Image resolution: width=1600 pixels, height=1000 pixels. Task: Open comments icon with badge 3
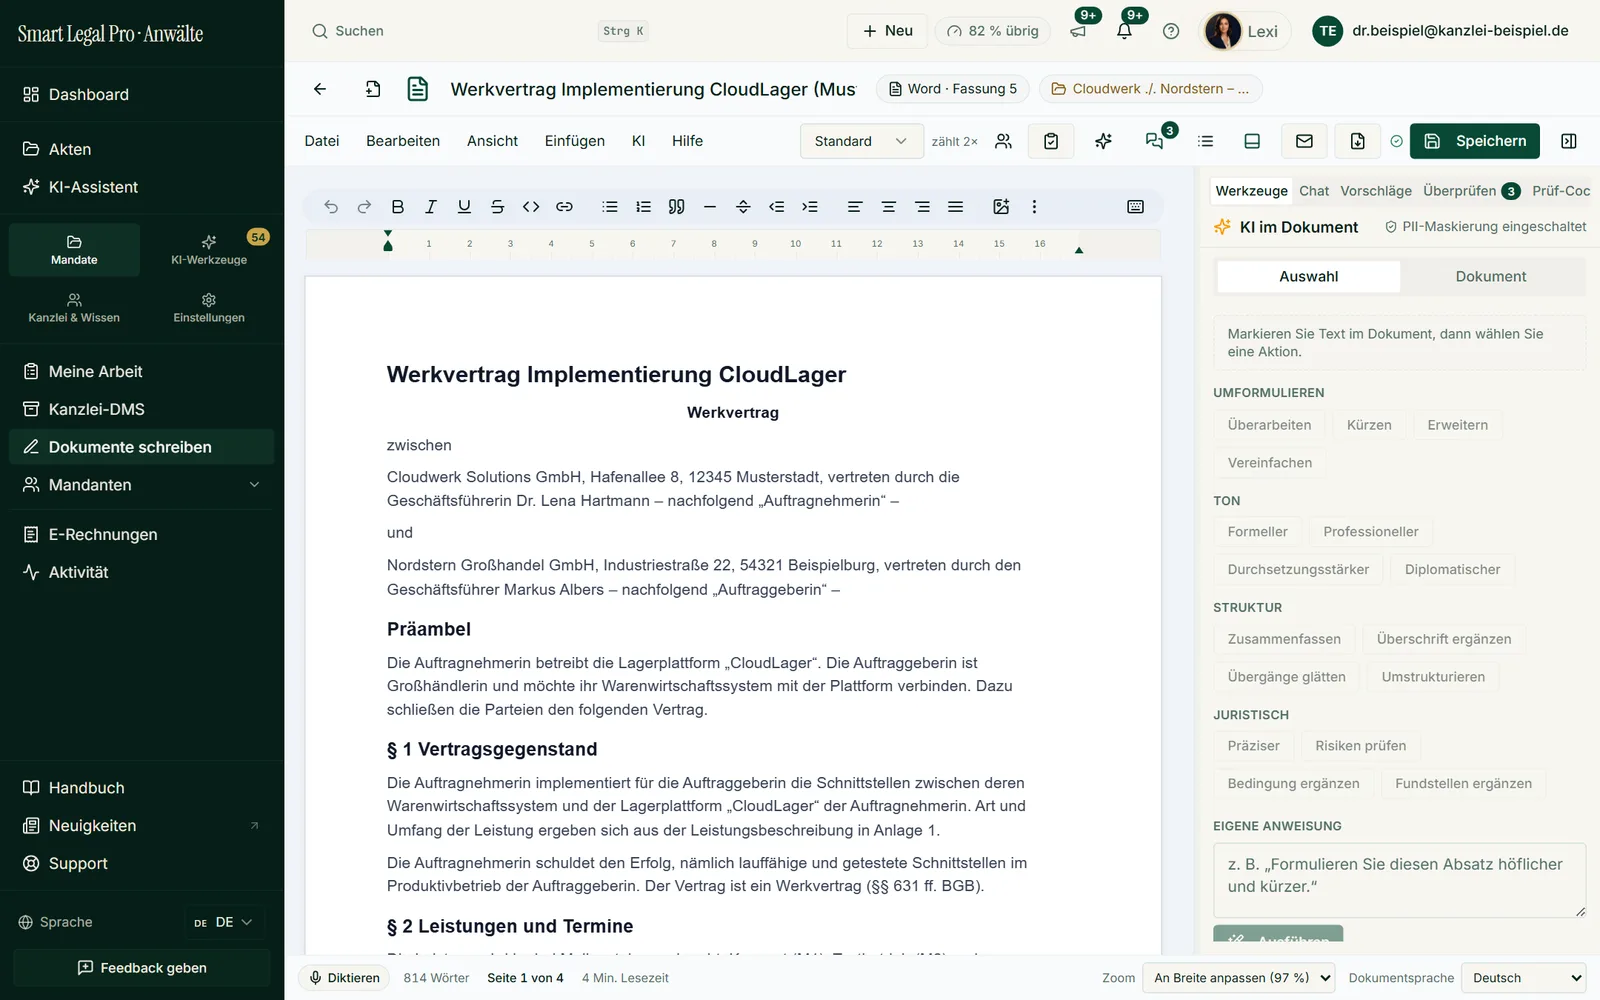pos(1154,141)
